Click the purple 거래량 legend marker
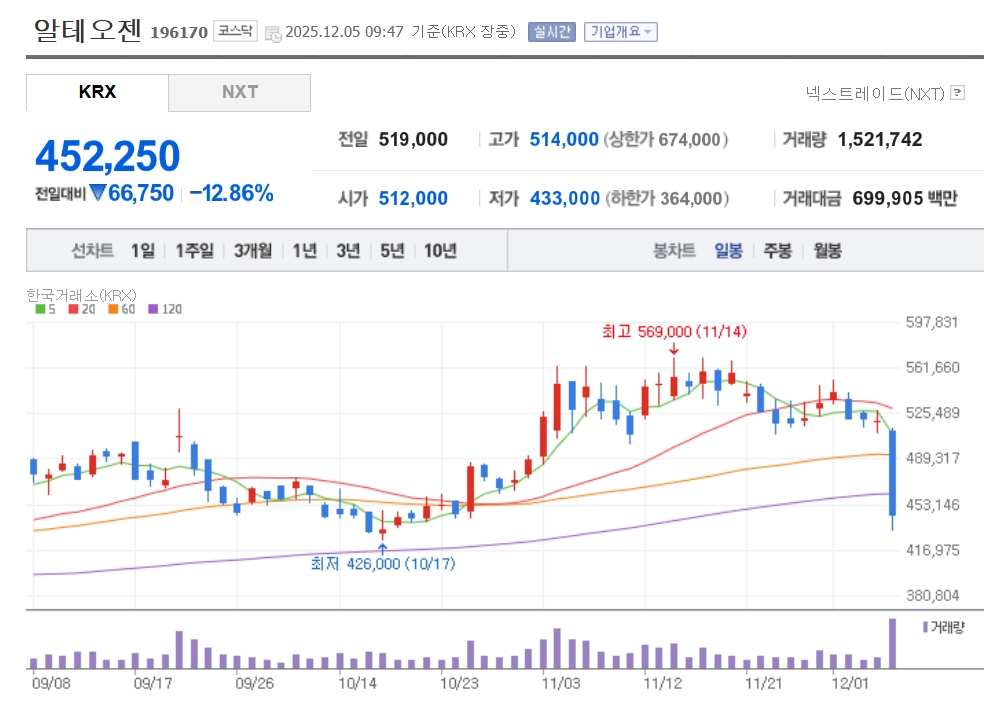 [924, 627]
